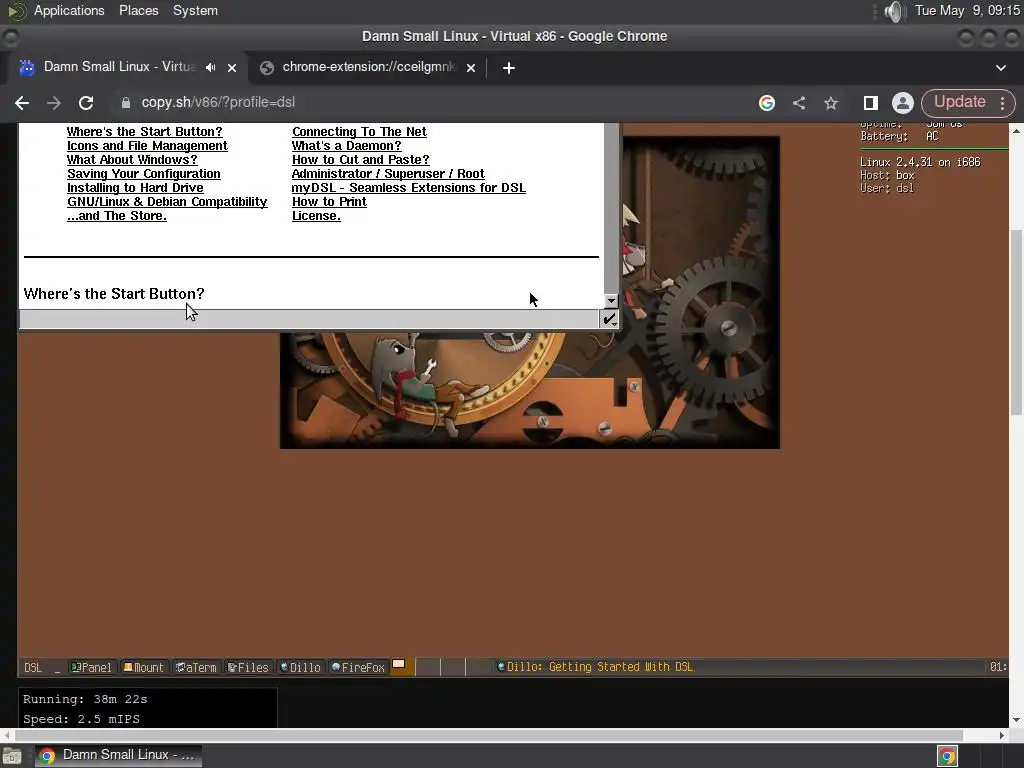Open How to Cut and Paste? link
Image resolution: width=1024 pixels, height=768 pixels.
(360, 160)
